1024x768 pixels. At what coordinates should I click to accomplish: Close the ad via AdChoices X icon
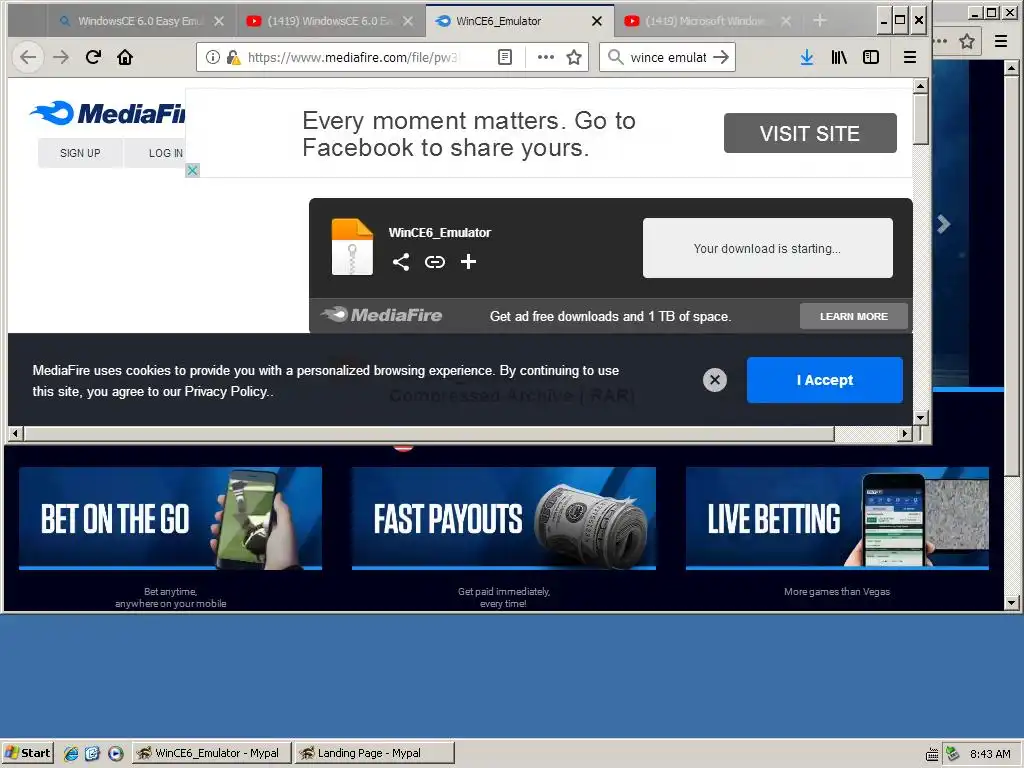[192, 170]
